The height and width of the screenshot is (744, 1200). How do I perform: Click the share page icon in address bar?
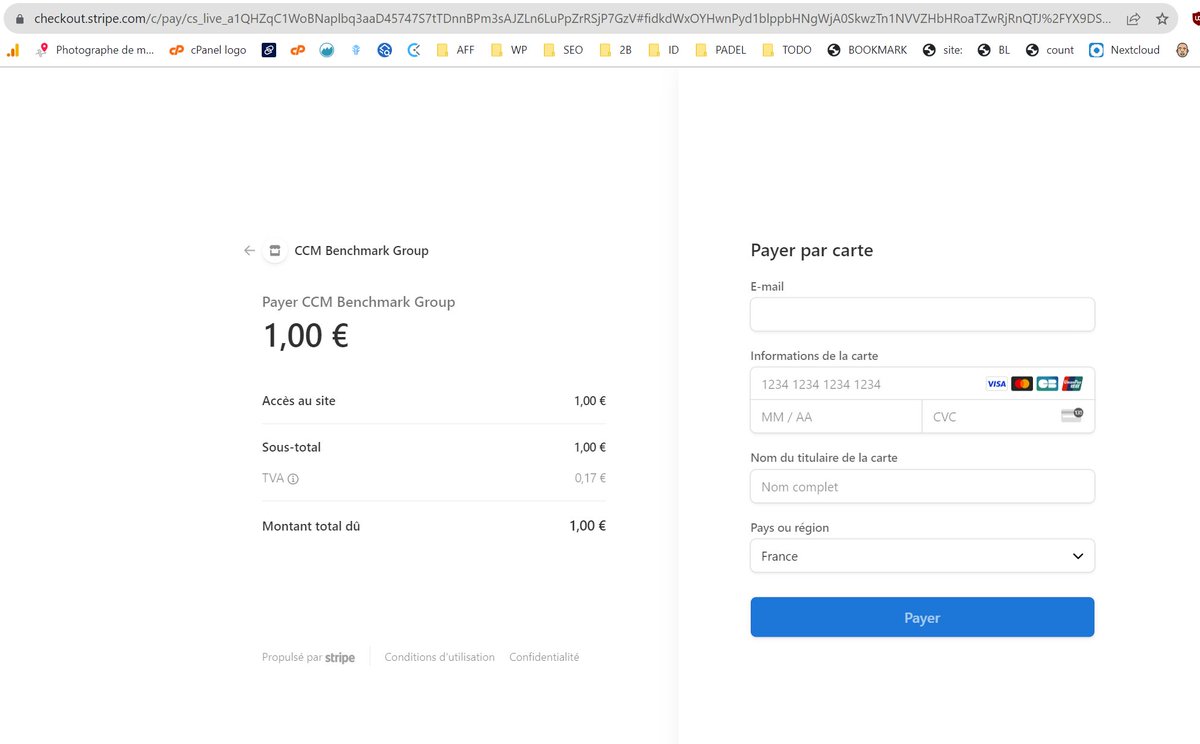1133,19
